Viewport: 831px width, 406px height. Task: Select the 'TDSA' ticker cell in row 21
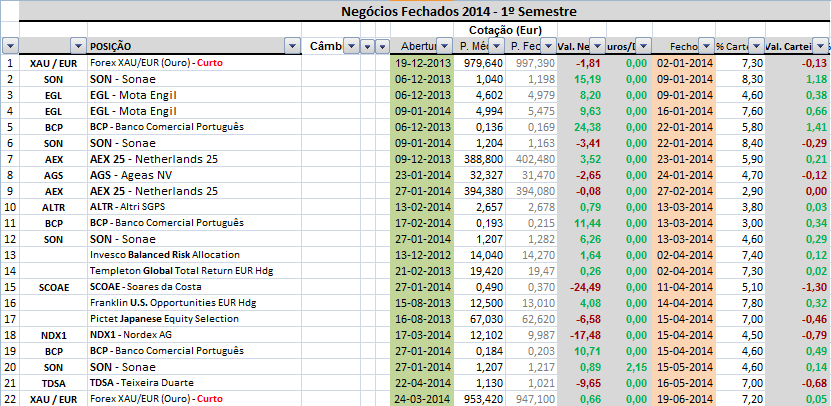coord(53,383)
